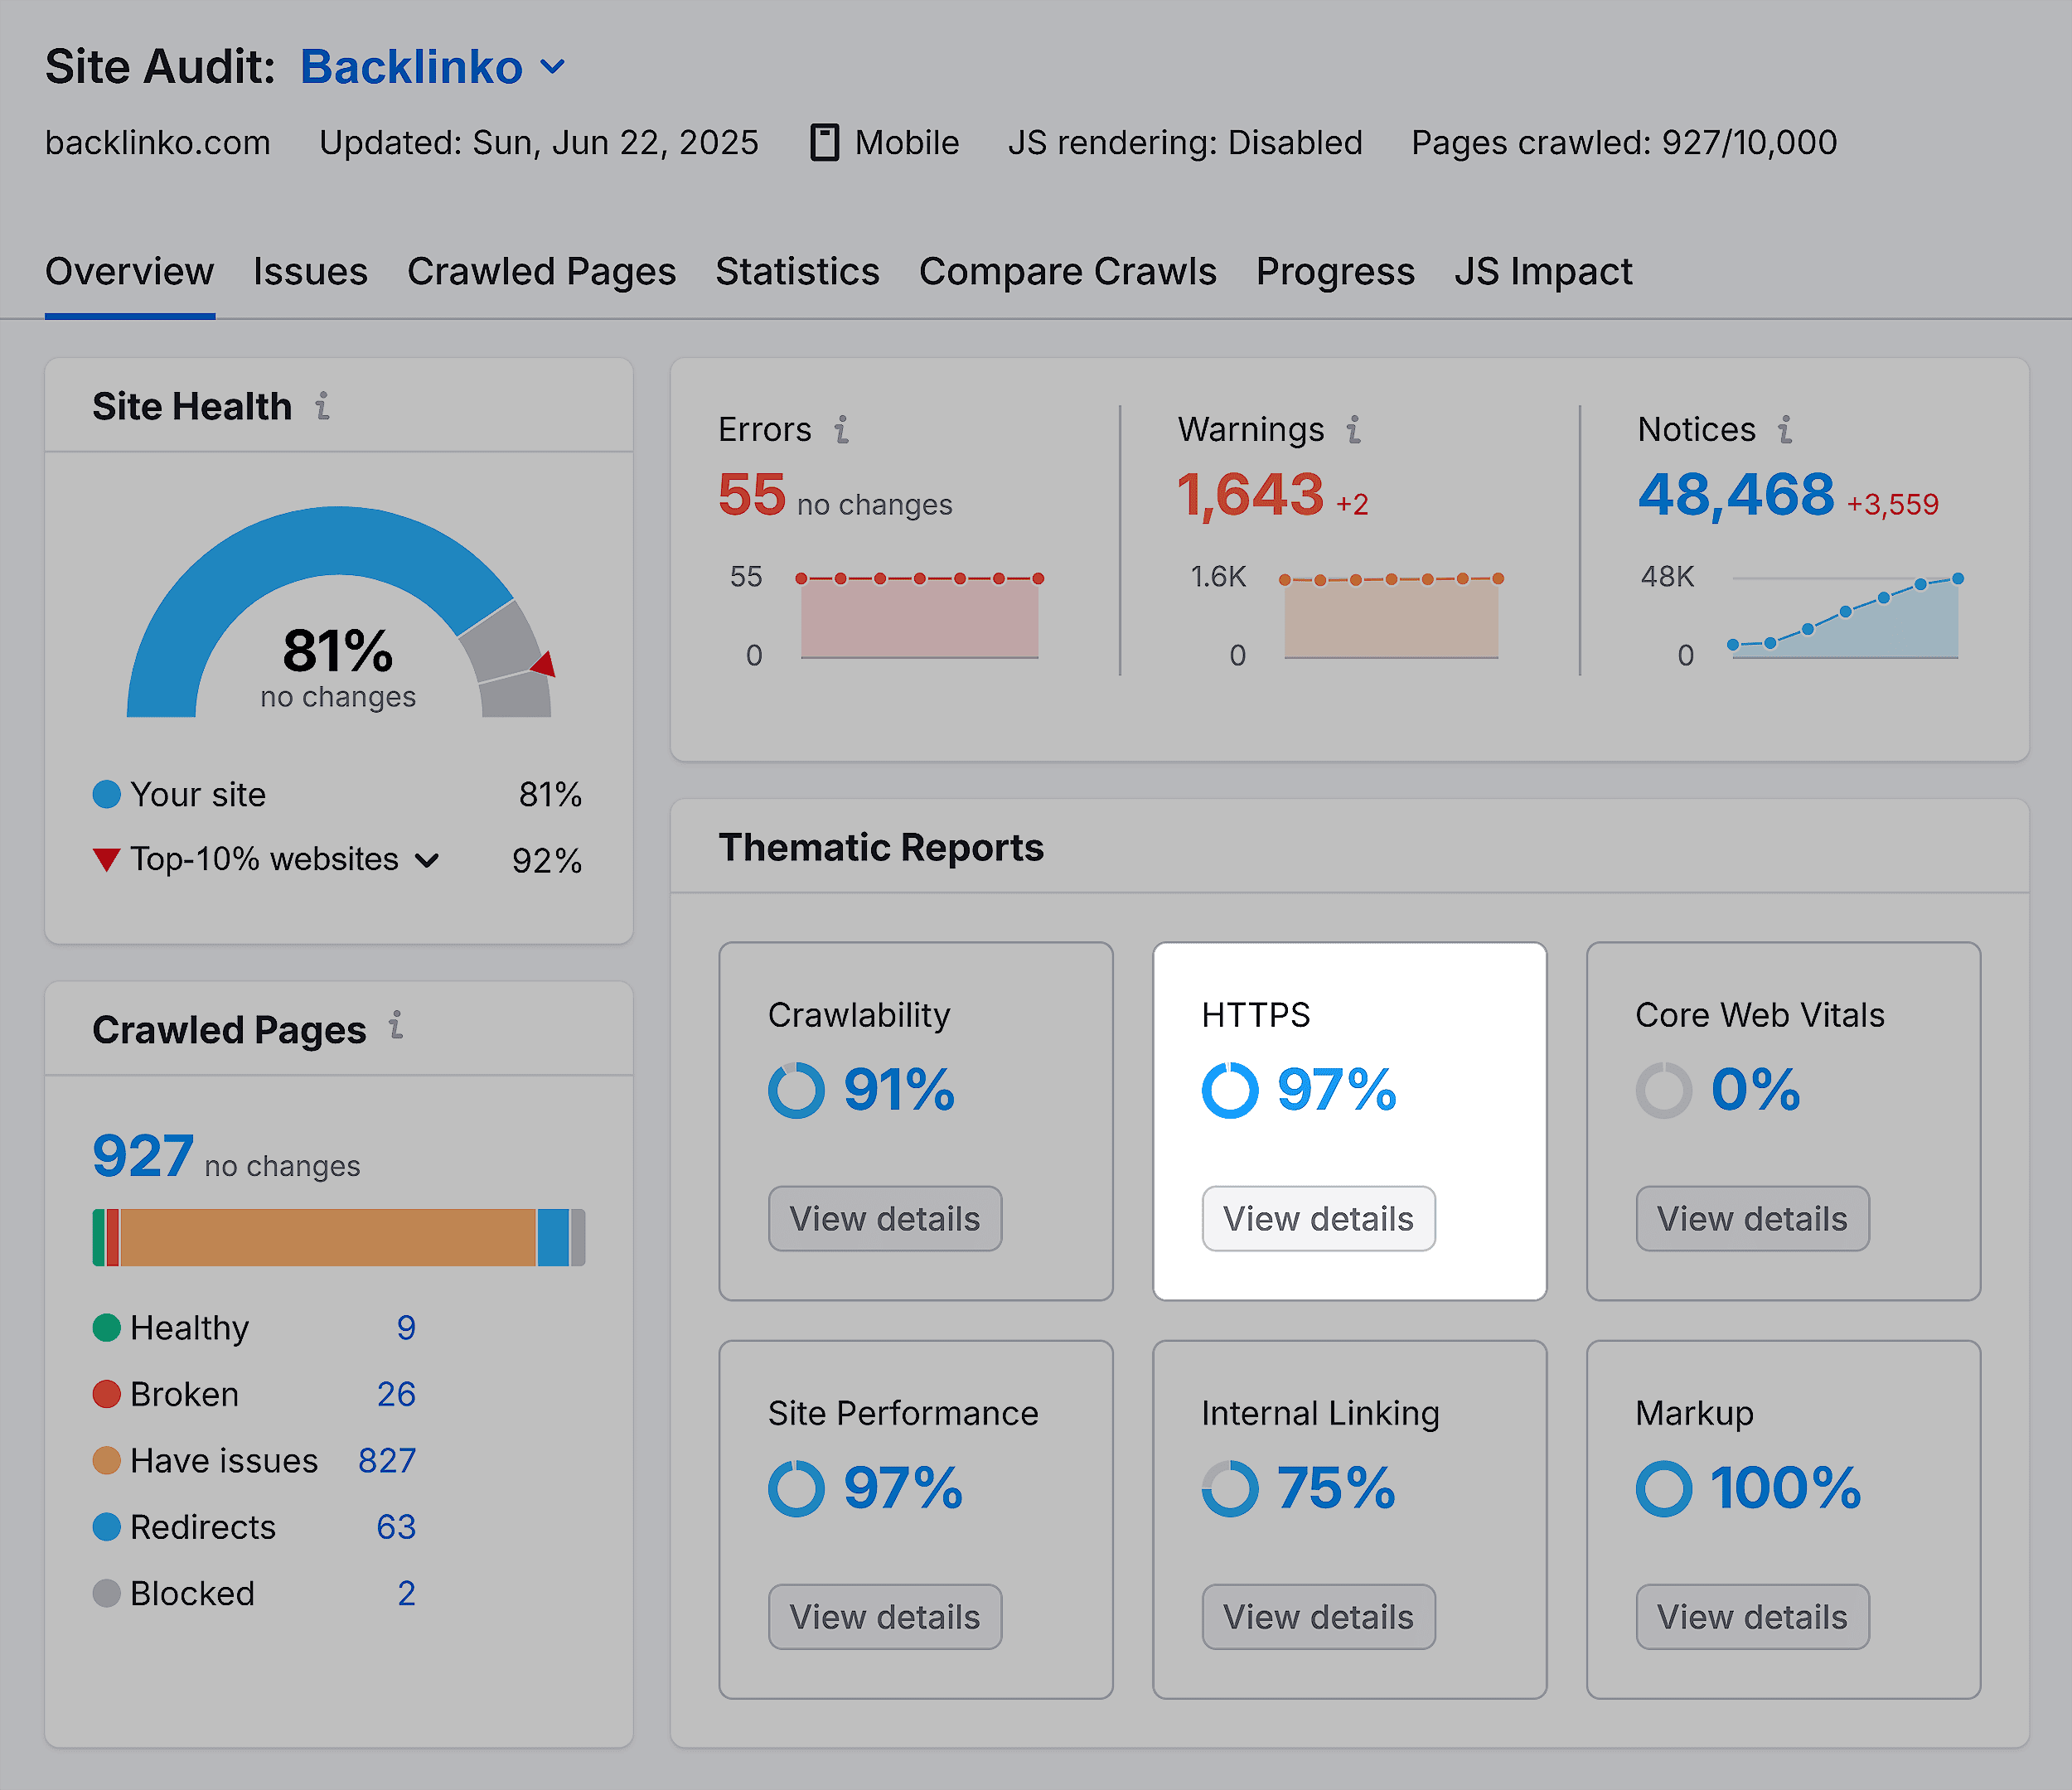Click the 927 crawled pages total
The width and height of the screenshot is (2072, 1790).
142,1156
